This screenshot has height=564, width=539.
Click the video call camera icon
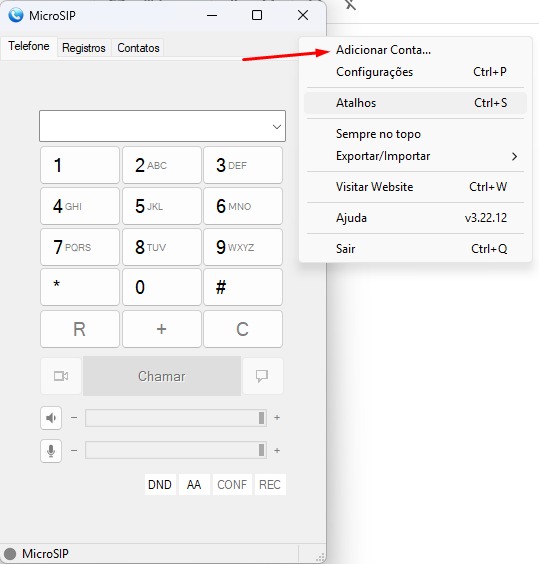61,376
